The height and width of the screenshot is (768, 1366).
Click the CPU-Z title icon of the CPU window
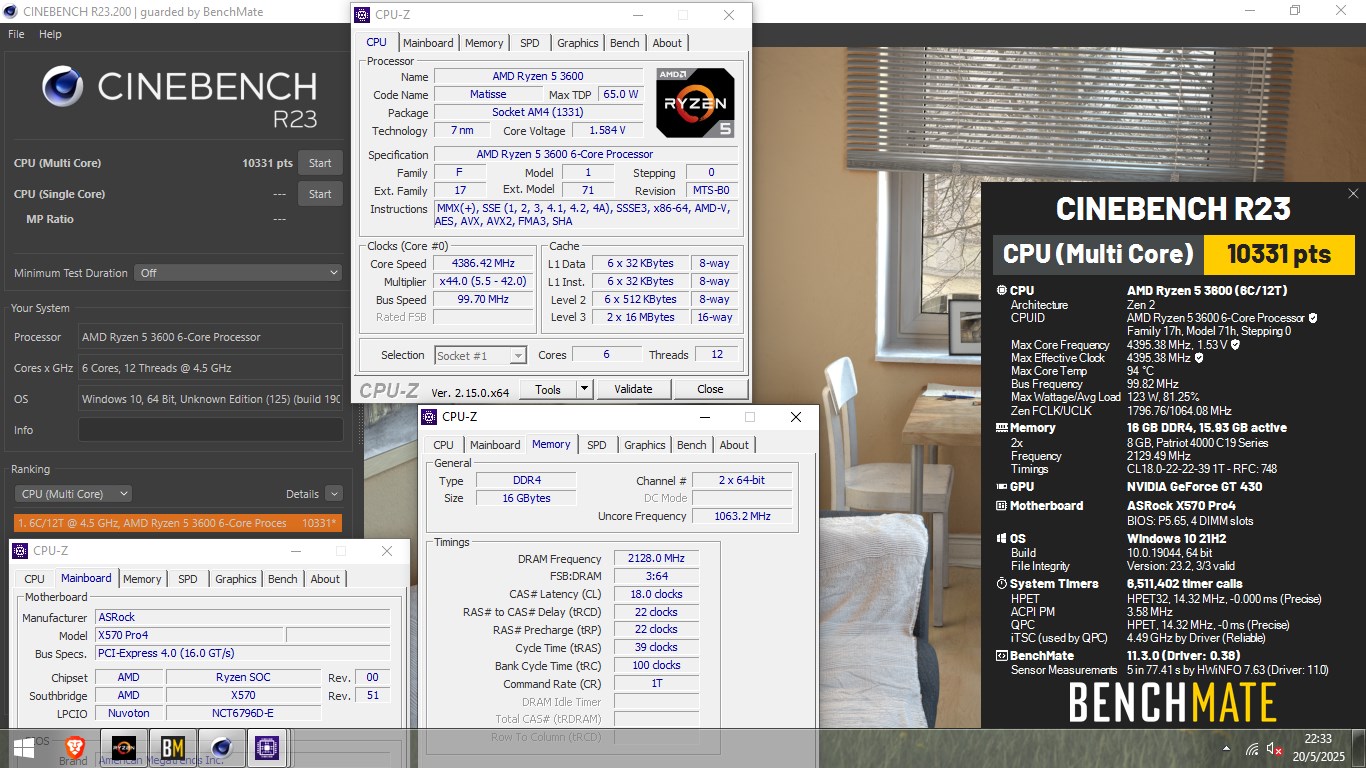pos(362,15)
